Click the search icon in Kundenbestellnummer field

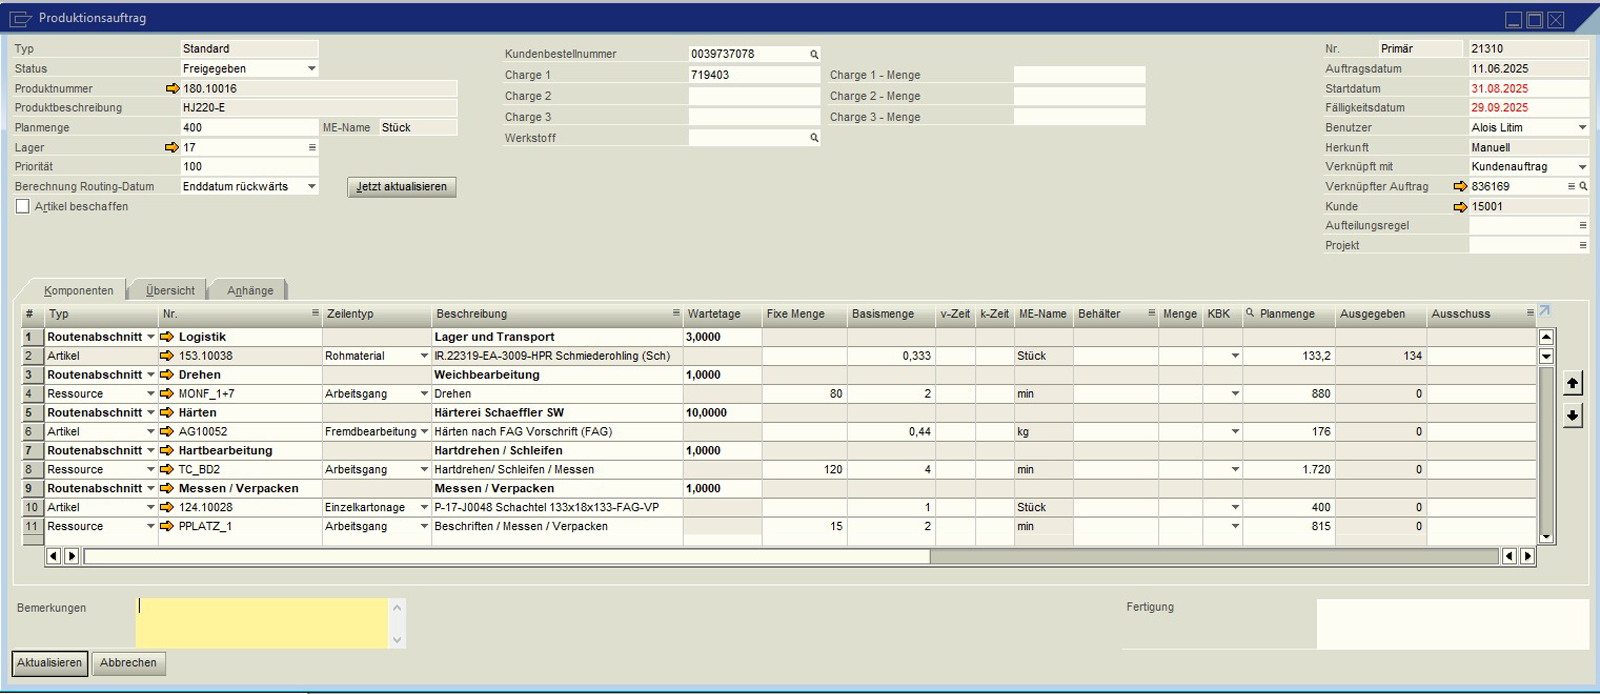(814, 55)
